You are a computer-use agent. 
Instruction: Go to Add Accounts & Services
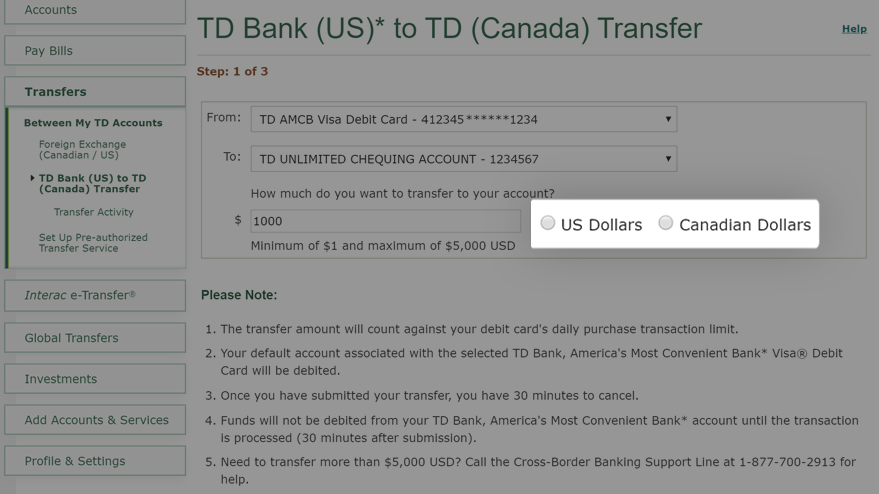coord(95,419)
